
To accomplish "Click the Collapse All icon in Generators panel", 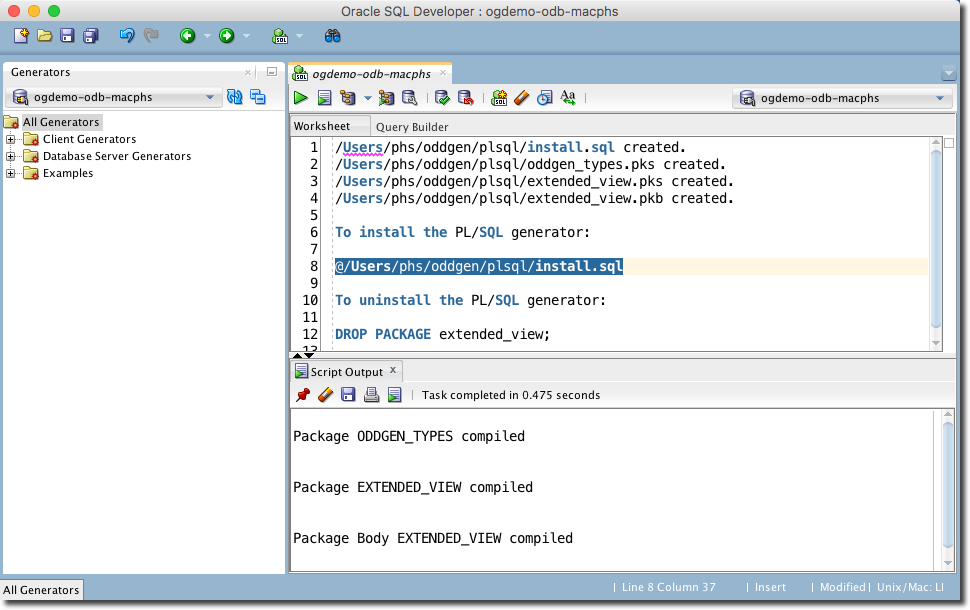I will point(258,97).
